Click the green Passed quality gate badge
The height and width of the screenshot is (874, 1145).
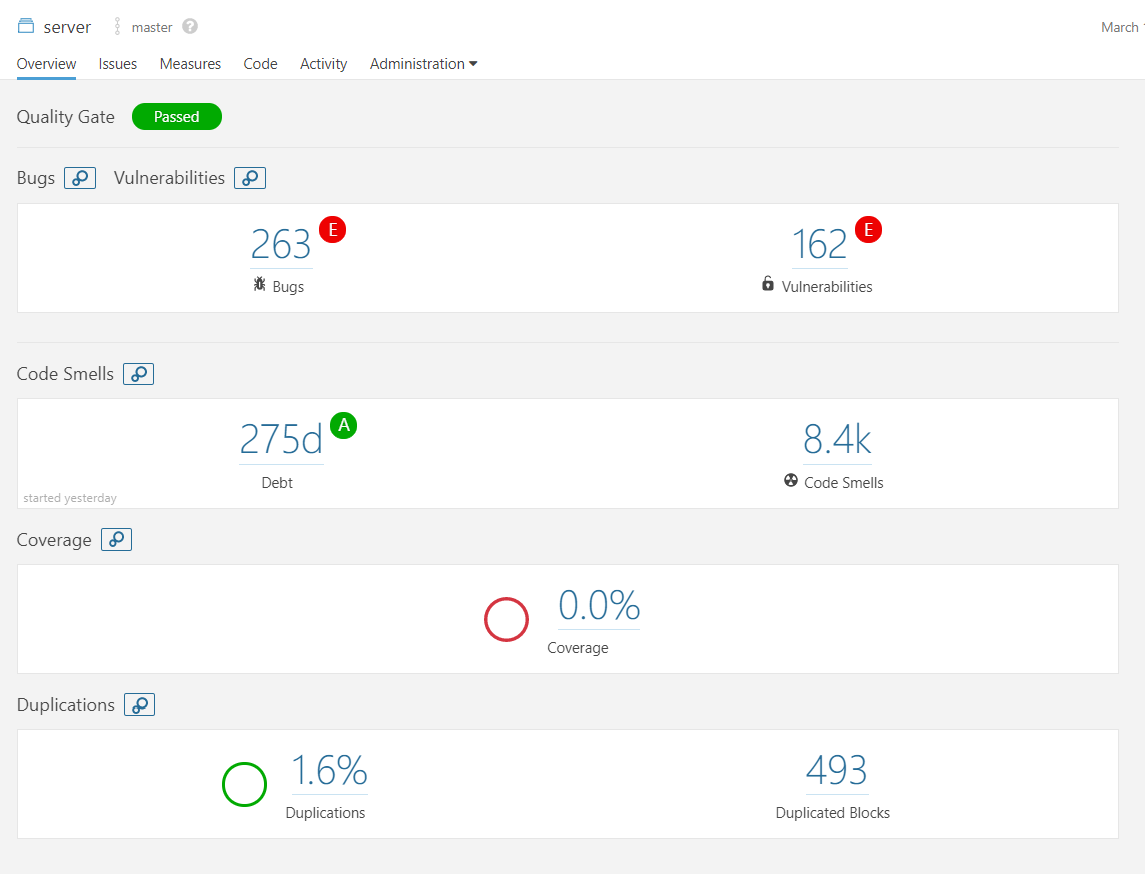177,117
